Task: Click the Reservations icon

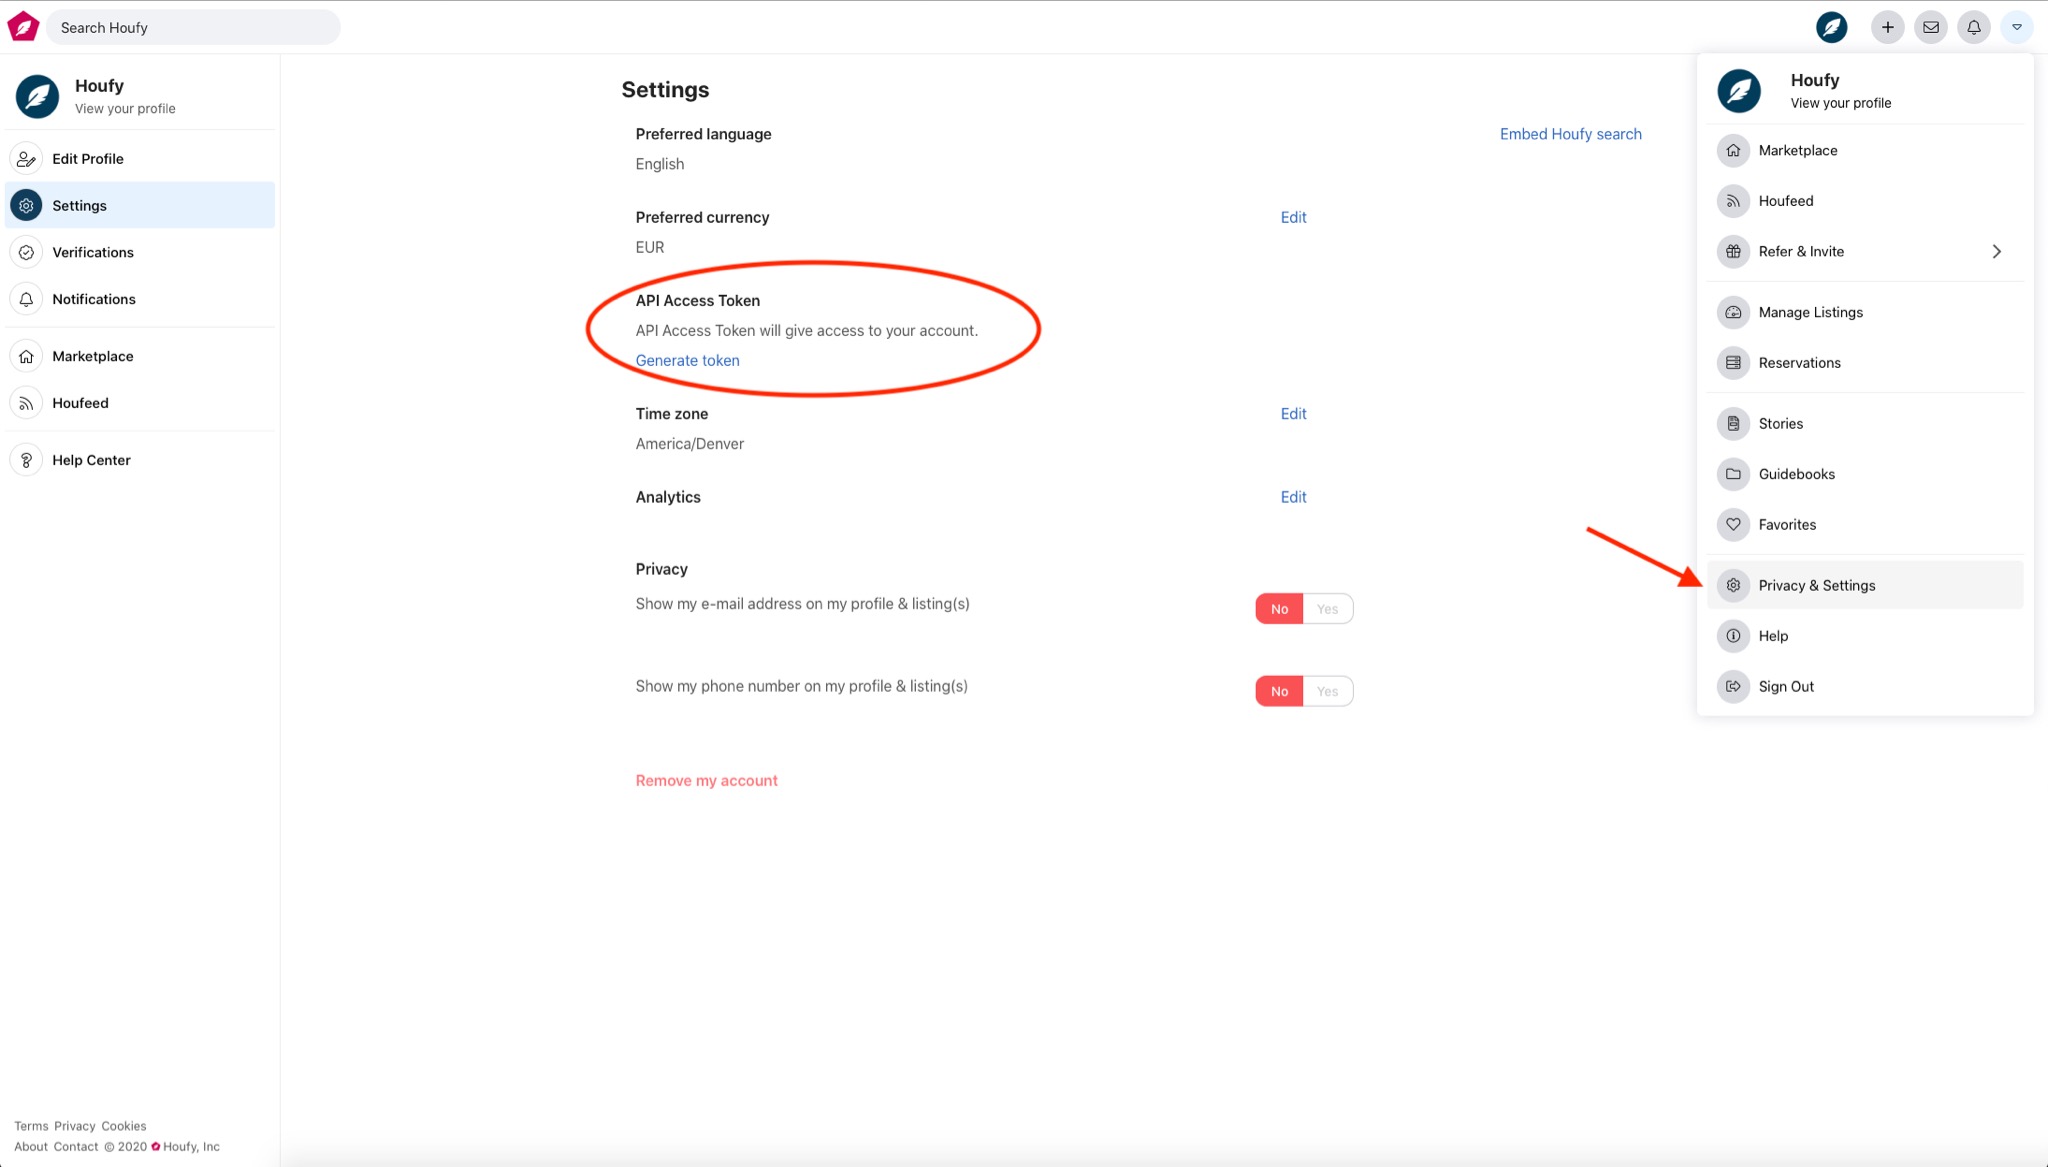Action: coord(1733,363)
